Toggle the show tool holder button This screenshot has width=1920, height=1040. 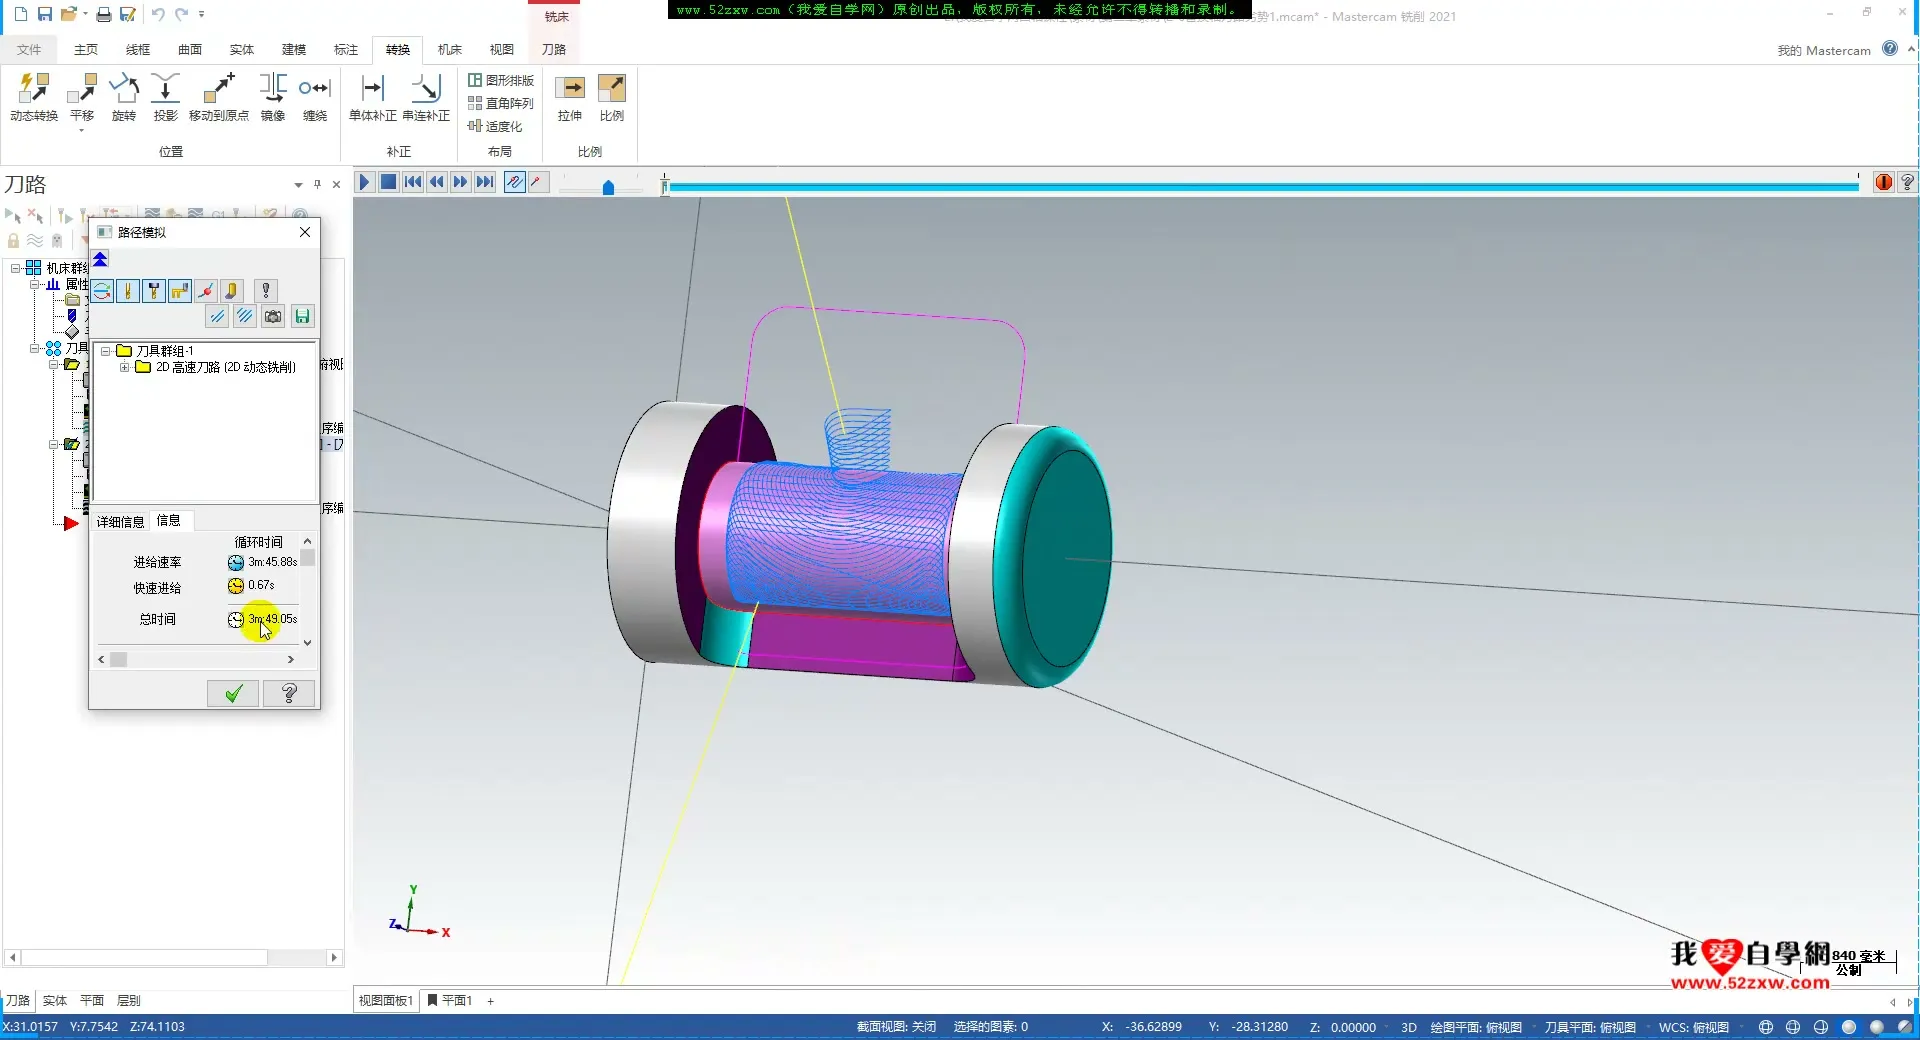pos(154,291)
